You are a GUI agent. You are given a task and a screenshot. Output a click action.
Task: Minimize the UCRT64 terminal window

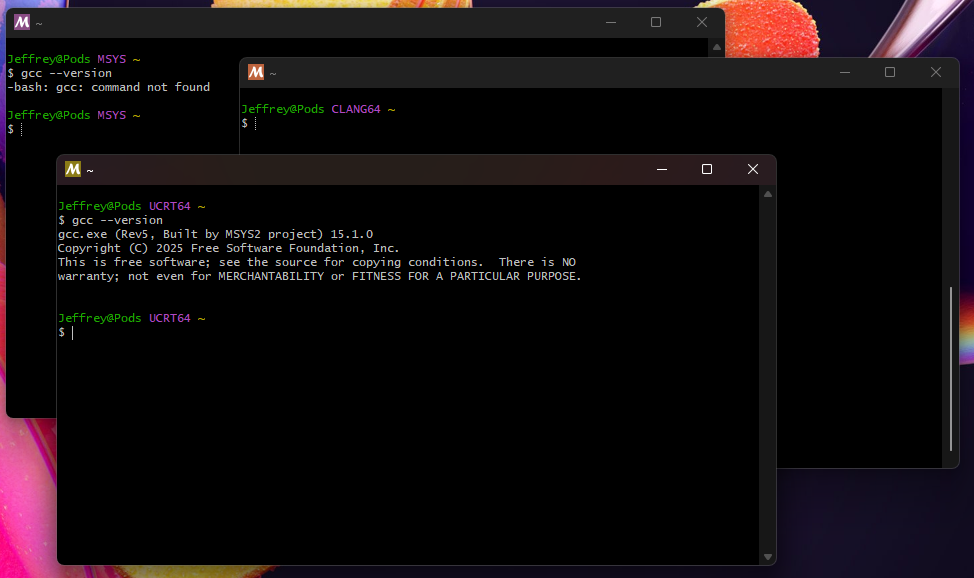(x=662, y=169)
